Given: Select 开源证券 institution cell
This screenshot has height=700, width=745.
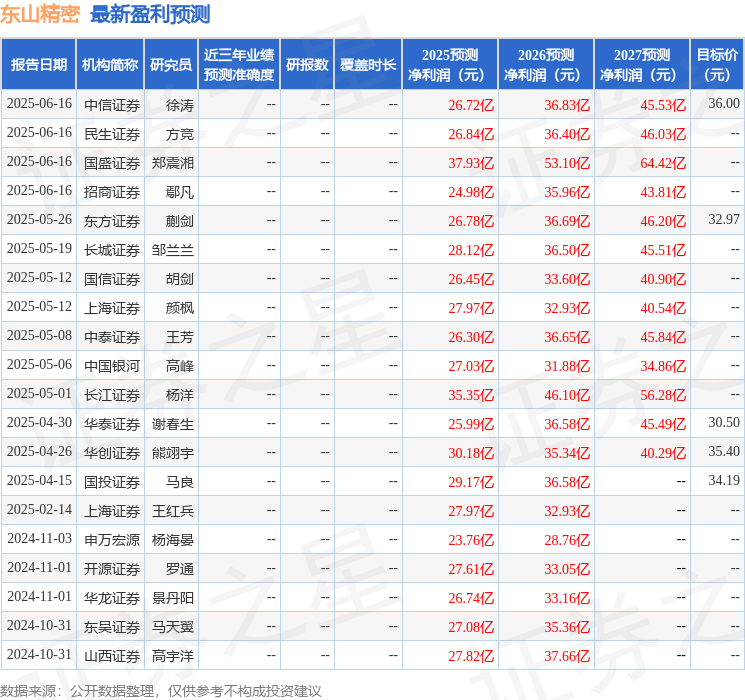Looking at the screenshot, I should [112, 569].
